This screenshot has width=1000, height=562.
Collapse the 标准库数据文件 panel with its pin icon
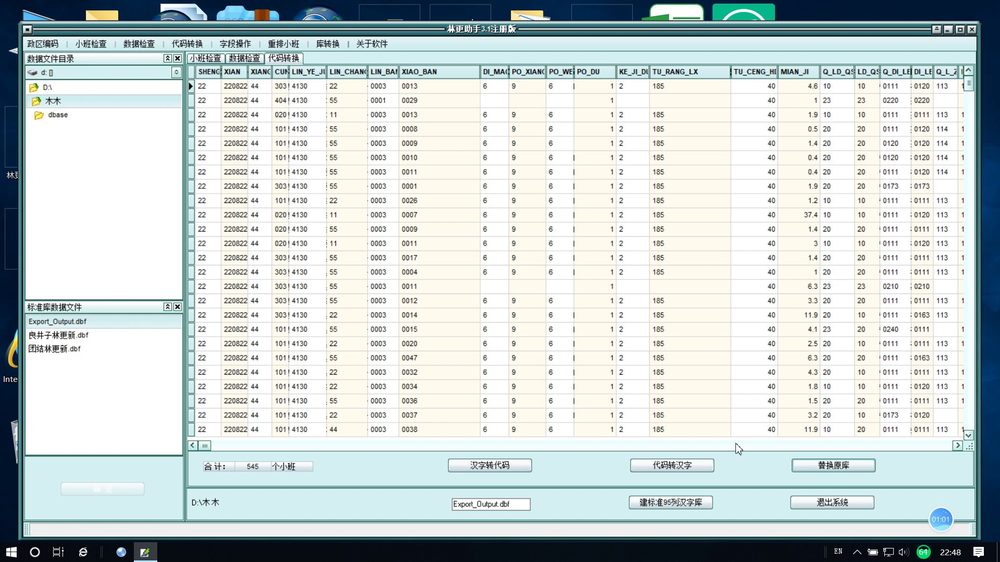click(x=167, y=307)
